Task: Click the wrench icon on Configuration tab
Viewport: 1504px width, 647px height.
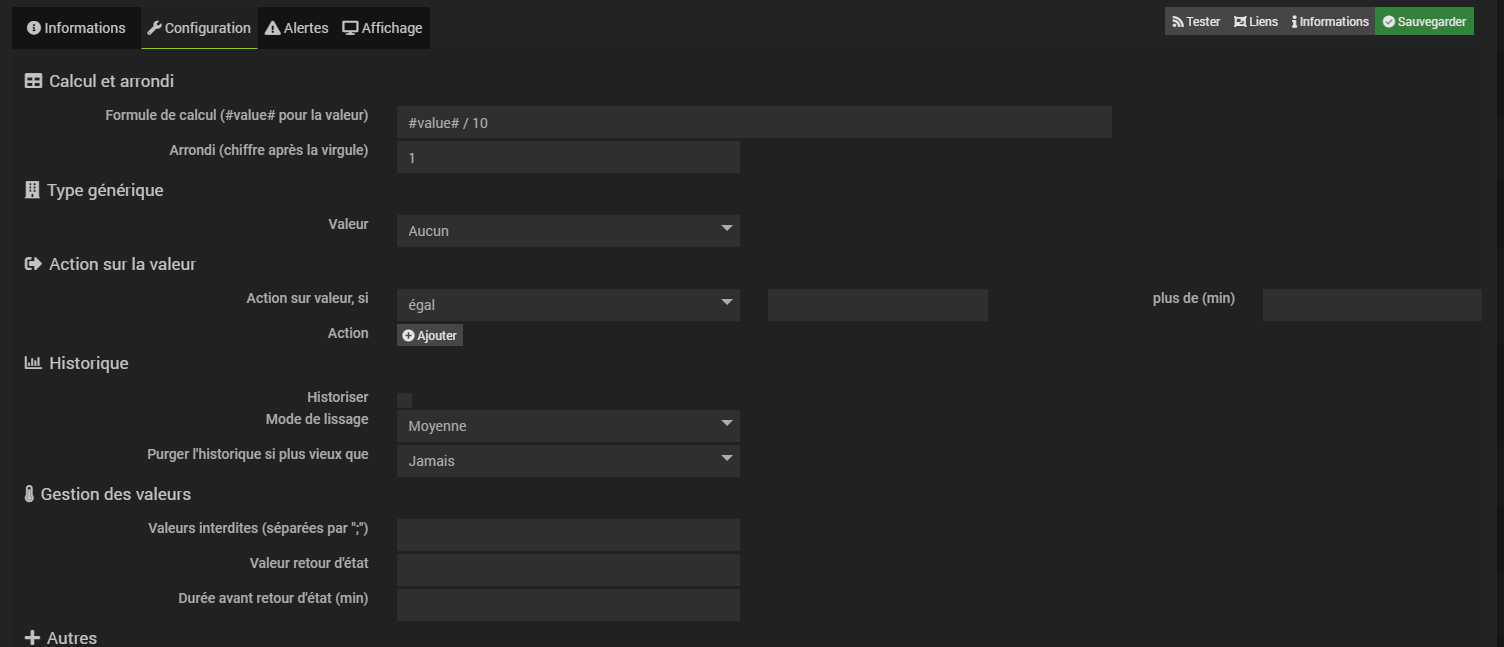Action: pos(154,28)
